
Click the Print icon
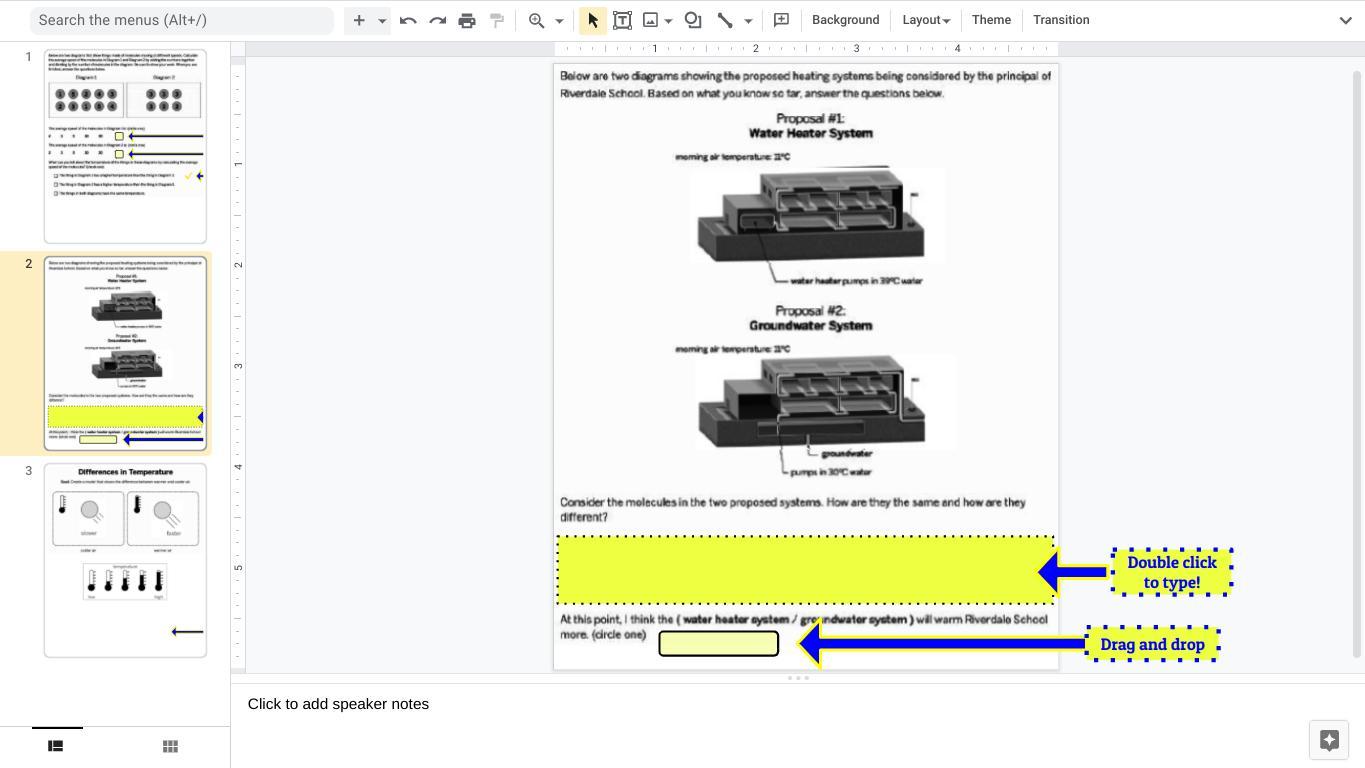coord(467,20)
